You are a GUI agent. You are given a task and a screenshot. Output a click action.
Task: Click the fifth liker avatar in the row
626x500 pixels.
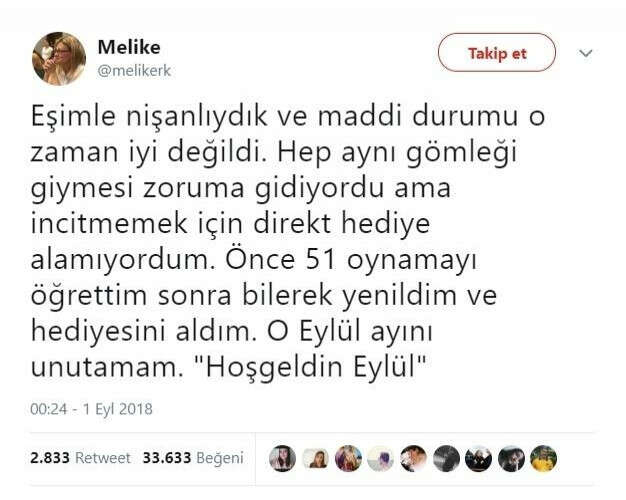(x=413, y=458)
